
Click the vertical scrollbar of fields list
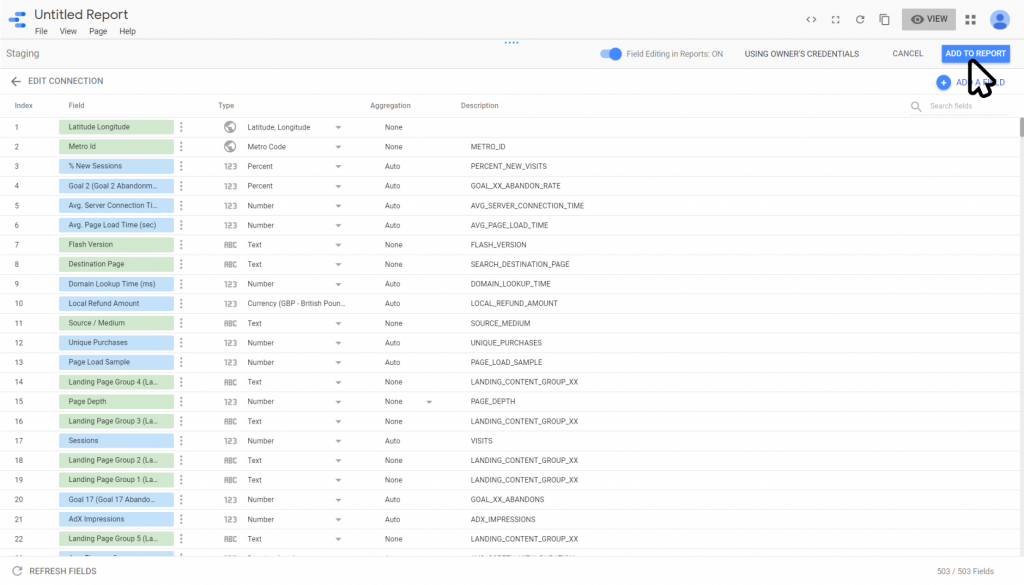(1020, 128)
